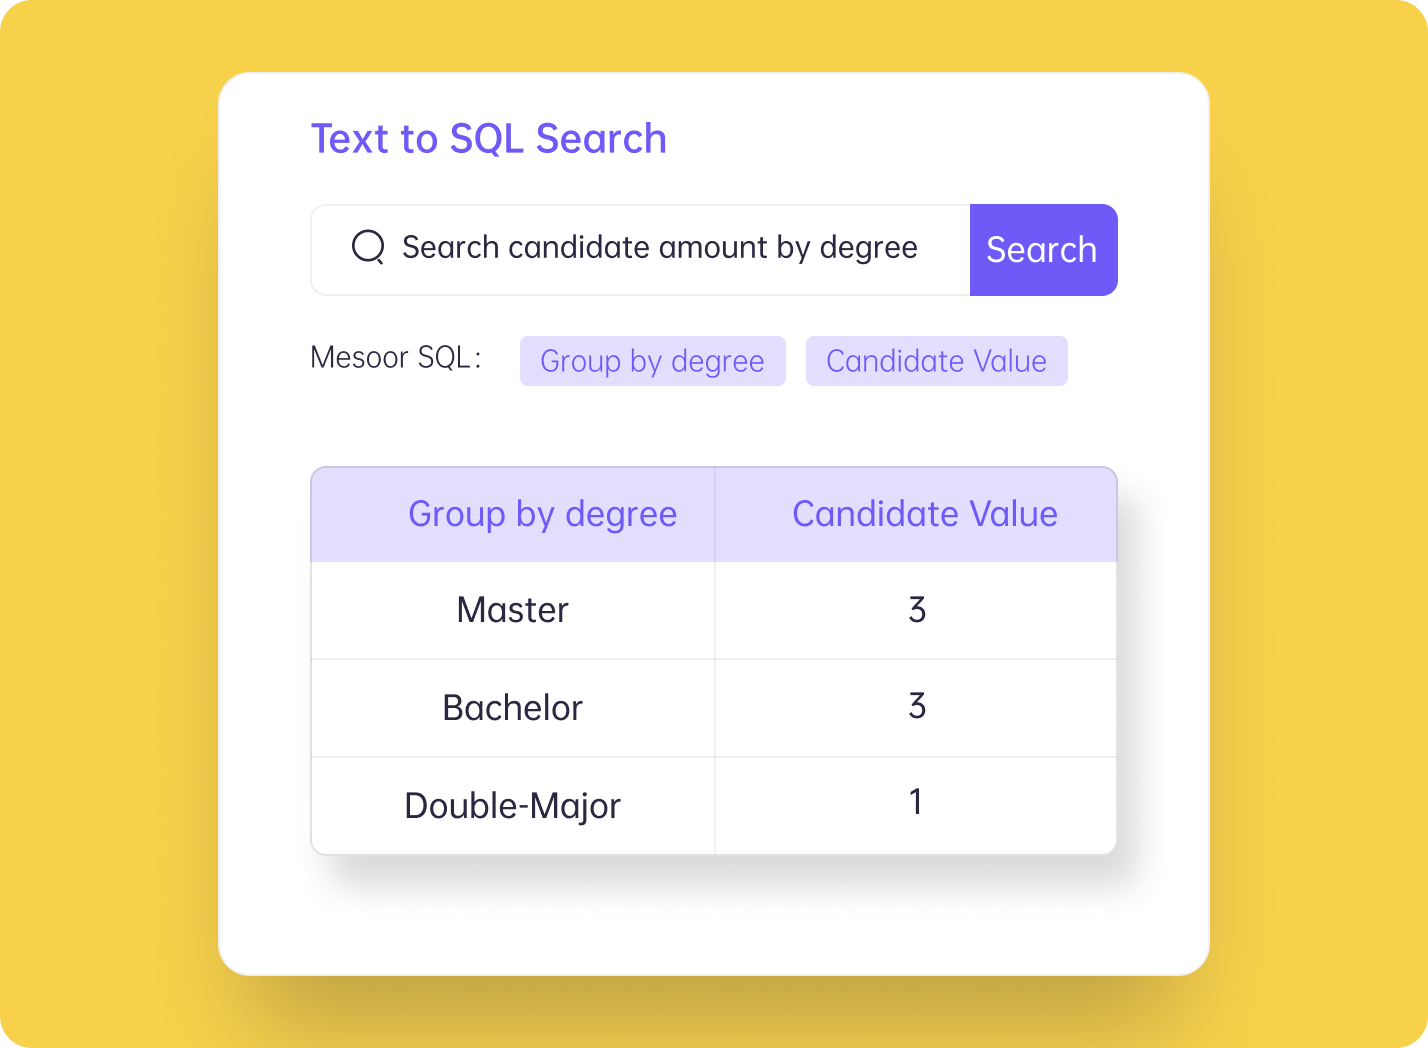The width and height of the screenshot is (1428, 1048).
Task: Select the Double-Major row cell
Action: [x=513, y=806]
